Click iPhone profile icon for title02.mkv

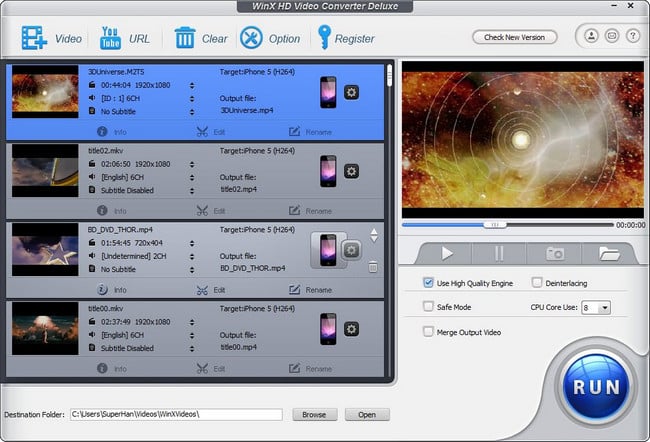click(x=328, y=171)
